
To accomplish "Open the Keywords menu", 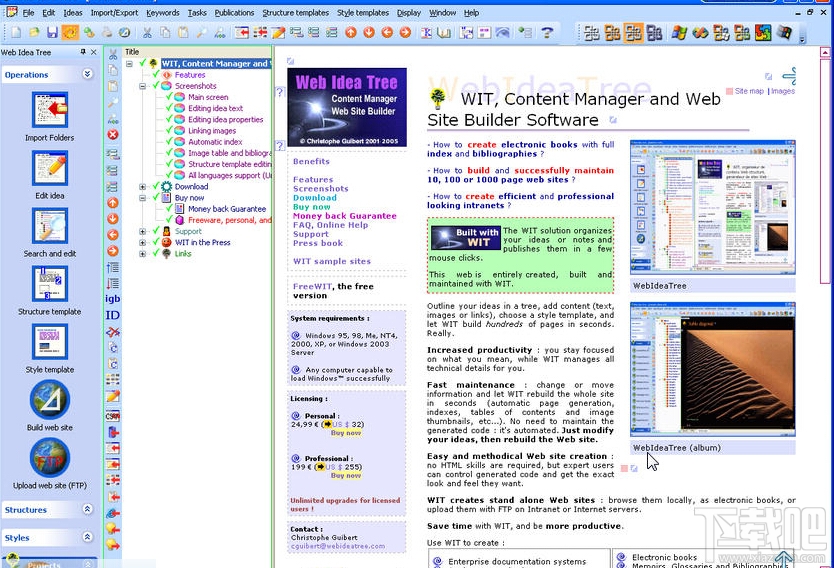I will 163,13.
